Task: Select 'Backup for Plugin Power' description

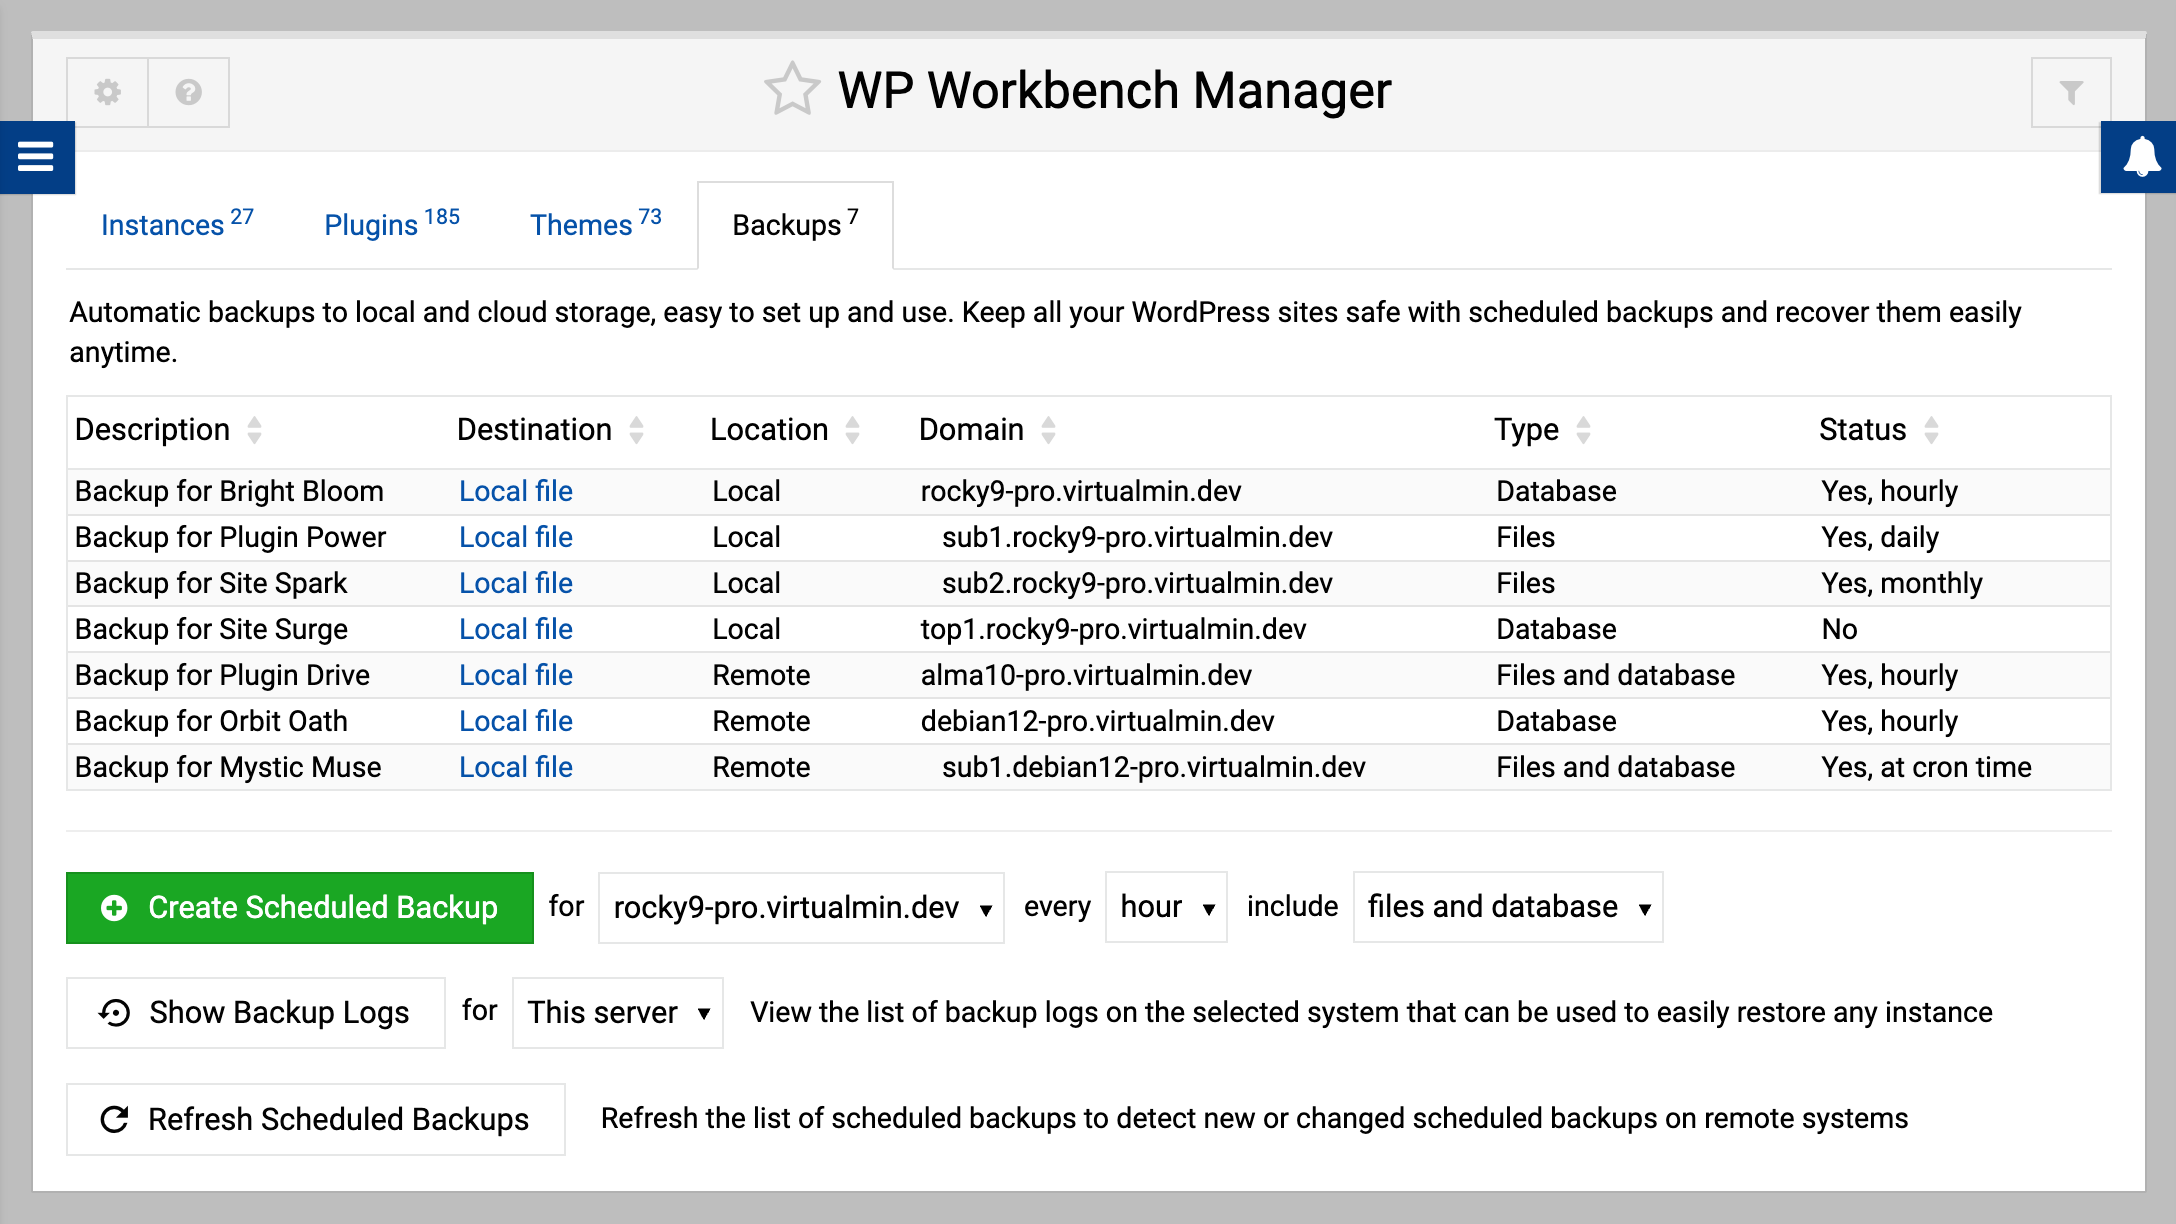Action: tap(230, 537)
